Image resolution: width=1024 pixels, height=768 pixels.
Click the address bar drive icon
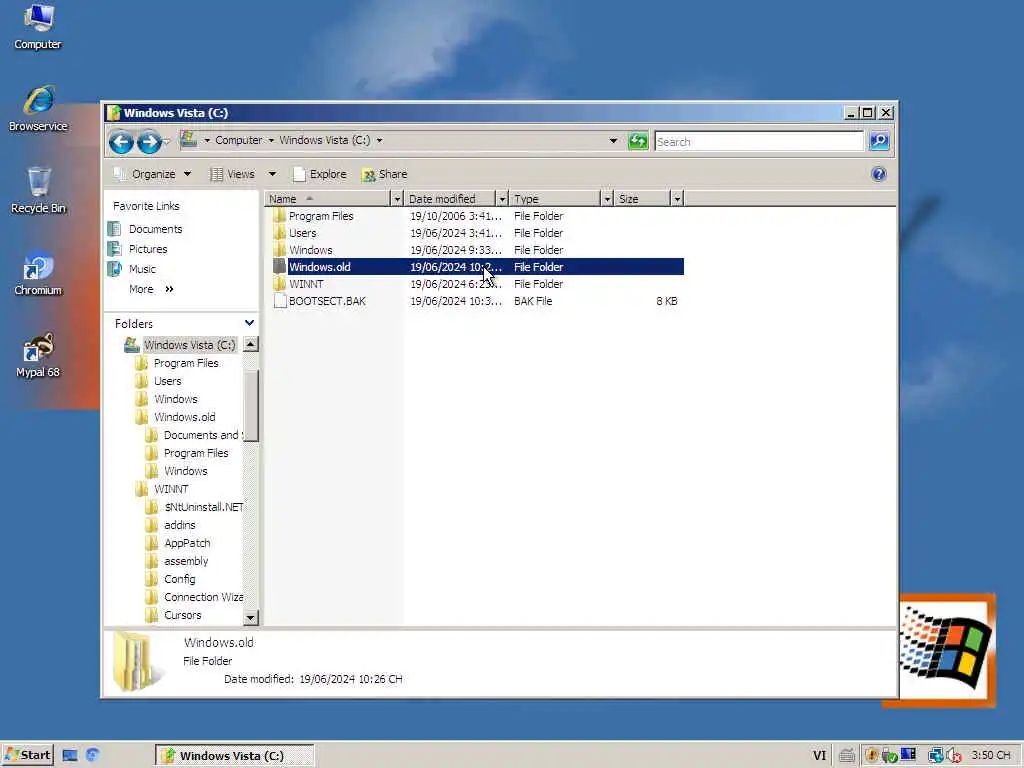189,139
